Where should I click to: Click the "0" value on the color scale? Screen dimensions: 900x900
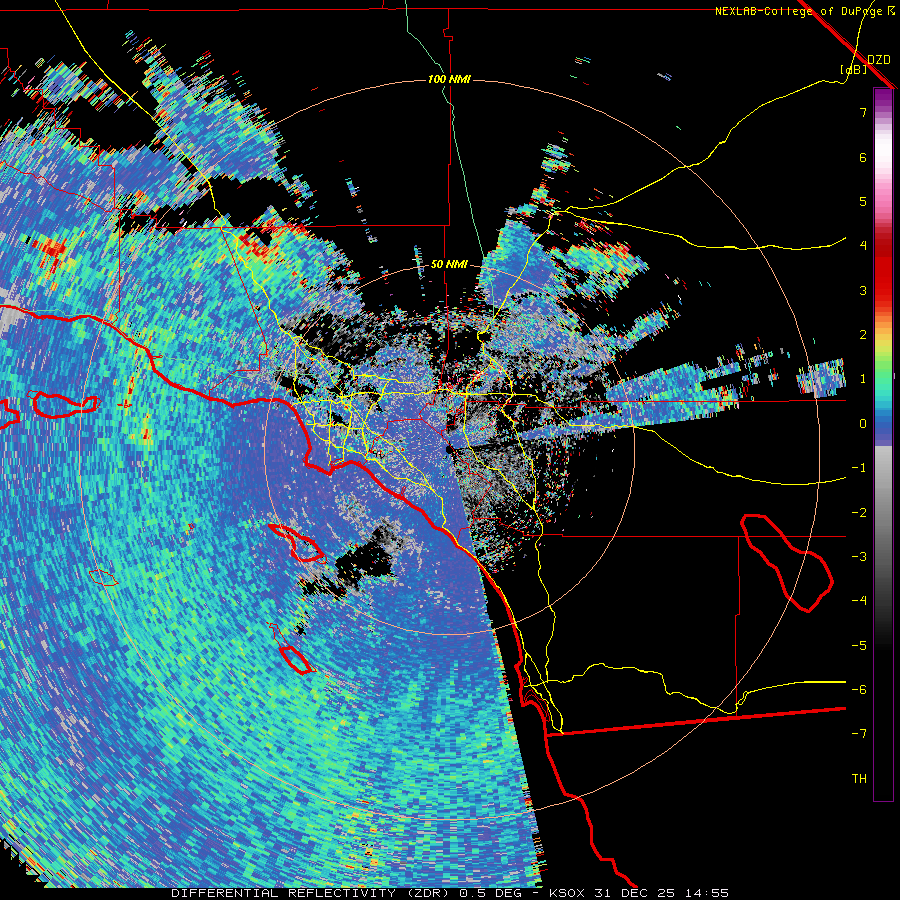point(863,424)
